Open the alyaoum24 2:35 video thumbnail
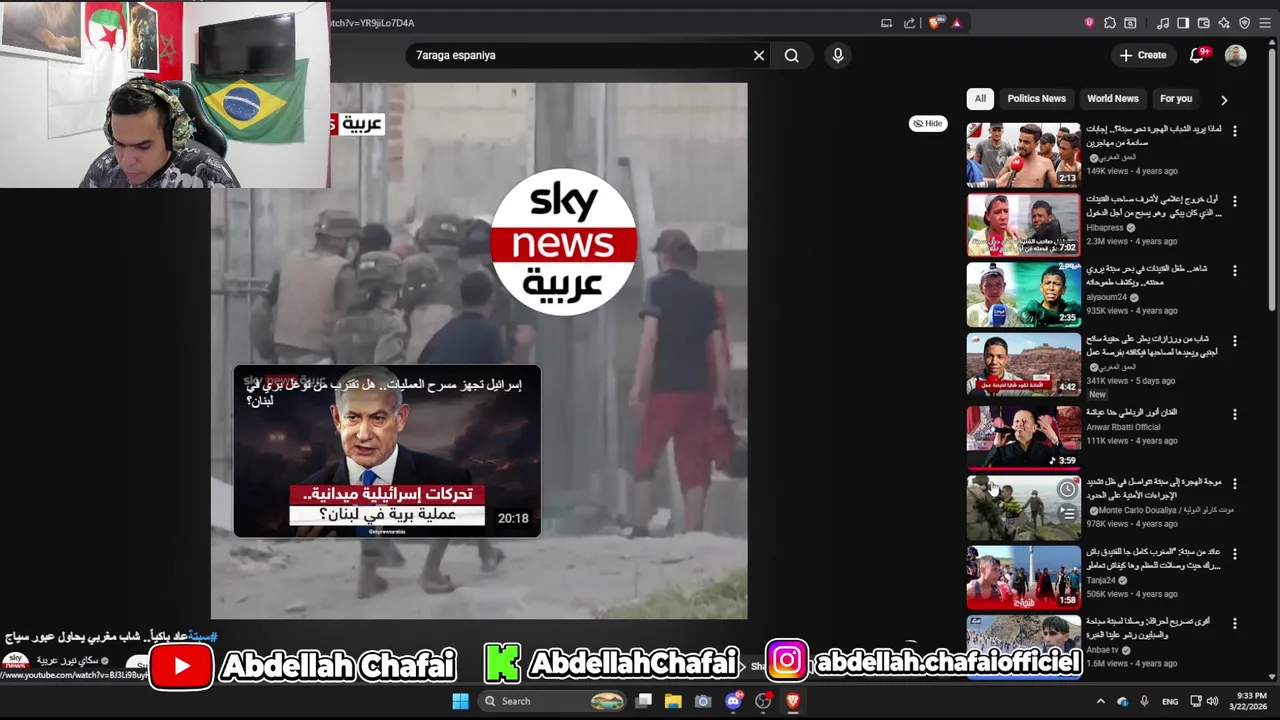 click(1023, 295)
